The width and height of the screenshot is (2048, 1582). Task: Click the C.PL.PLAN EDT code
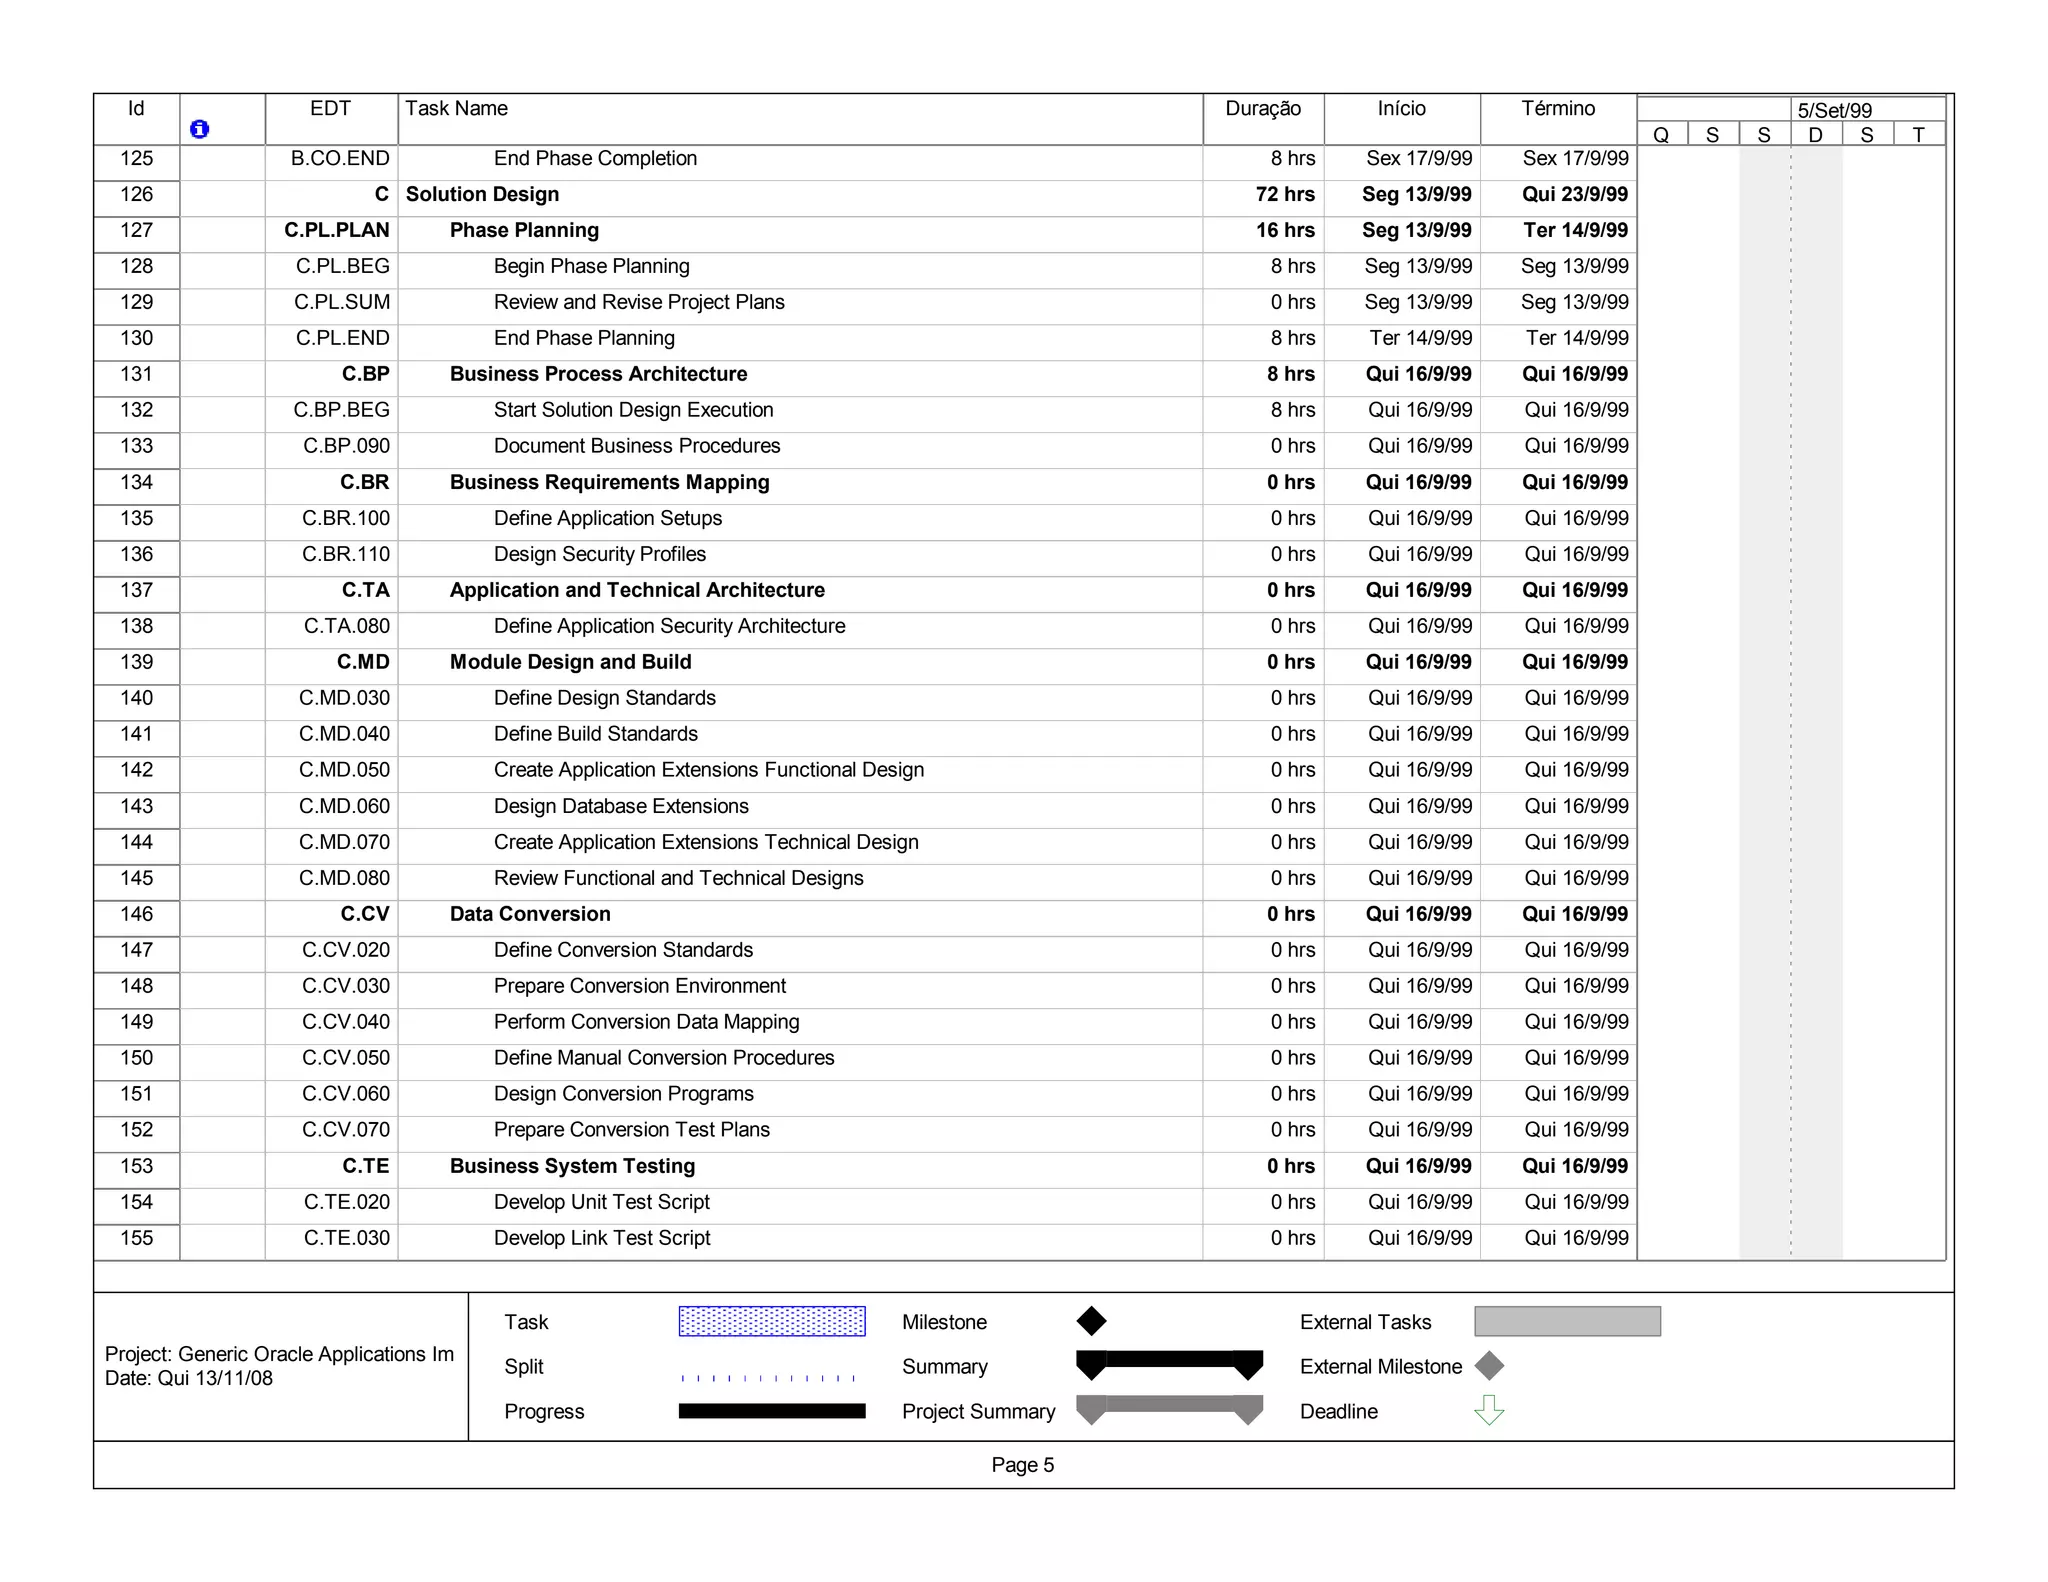337,230
